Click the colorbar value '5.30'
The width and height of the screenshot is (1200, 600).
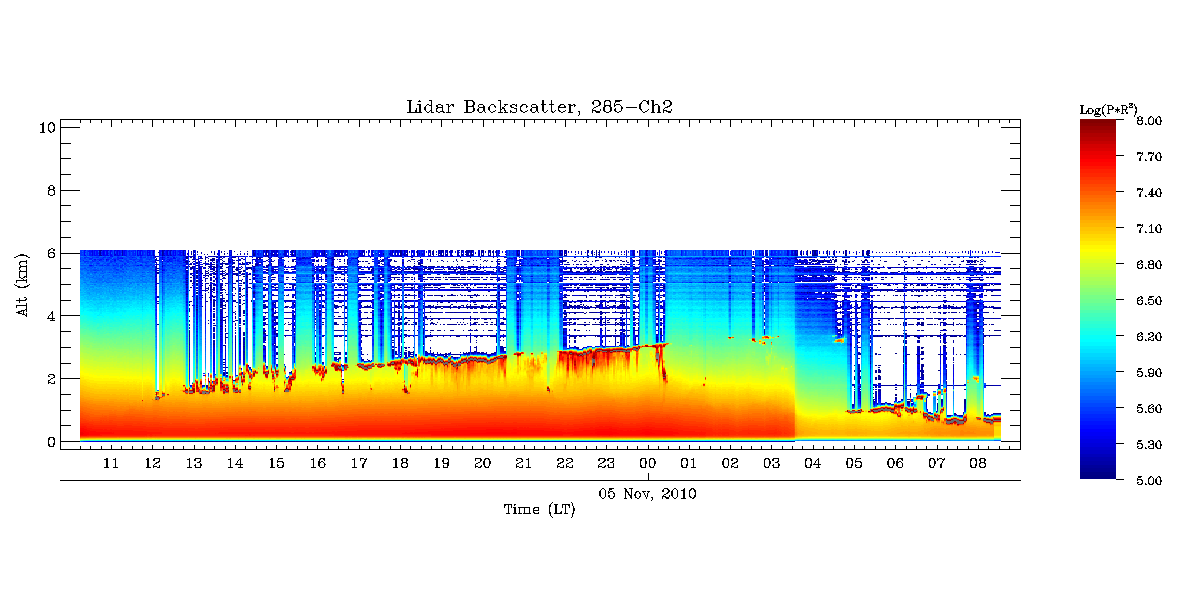point(1149,445)
